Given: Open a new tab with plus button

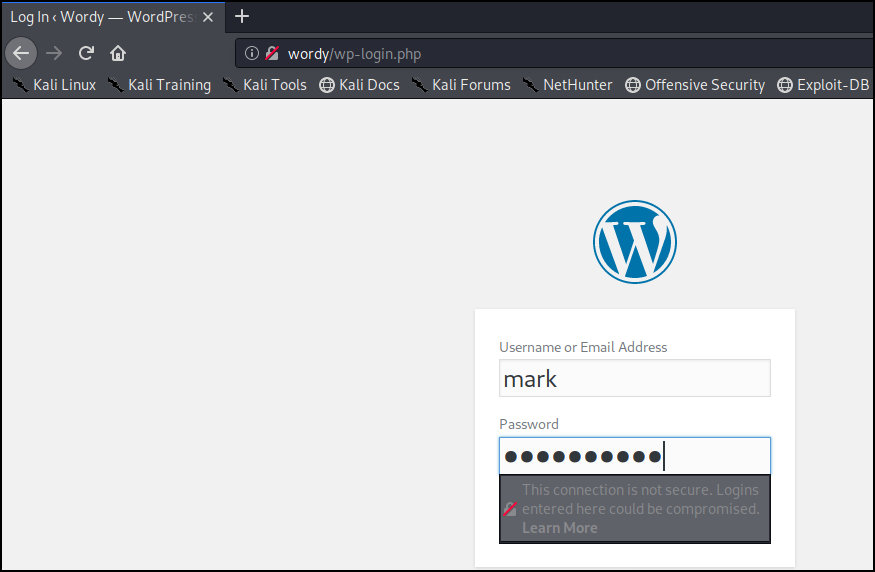Looking at the screenshot, I should click(242, 17).
